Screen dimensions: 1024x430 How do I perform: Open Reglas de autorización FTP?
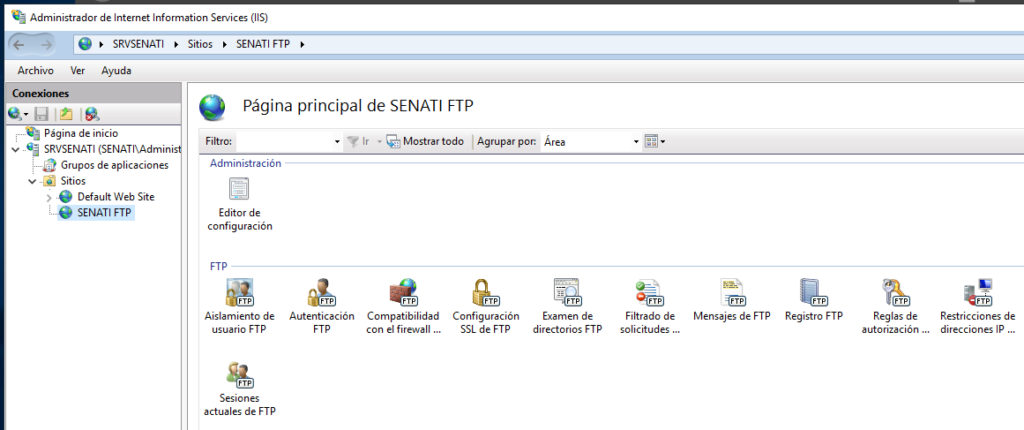click(x=895, y=293)
